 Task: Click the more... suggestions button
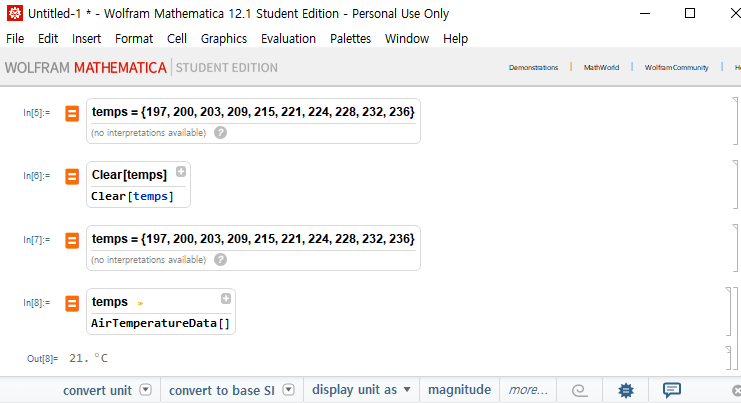click(x=528, y=390)
